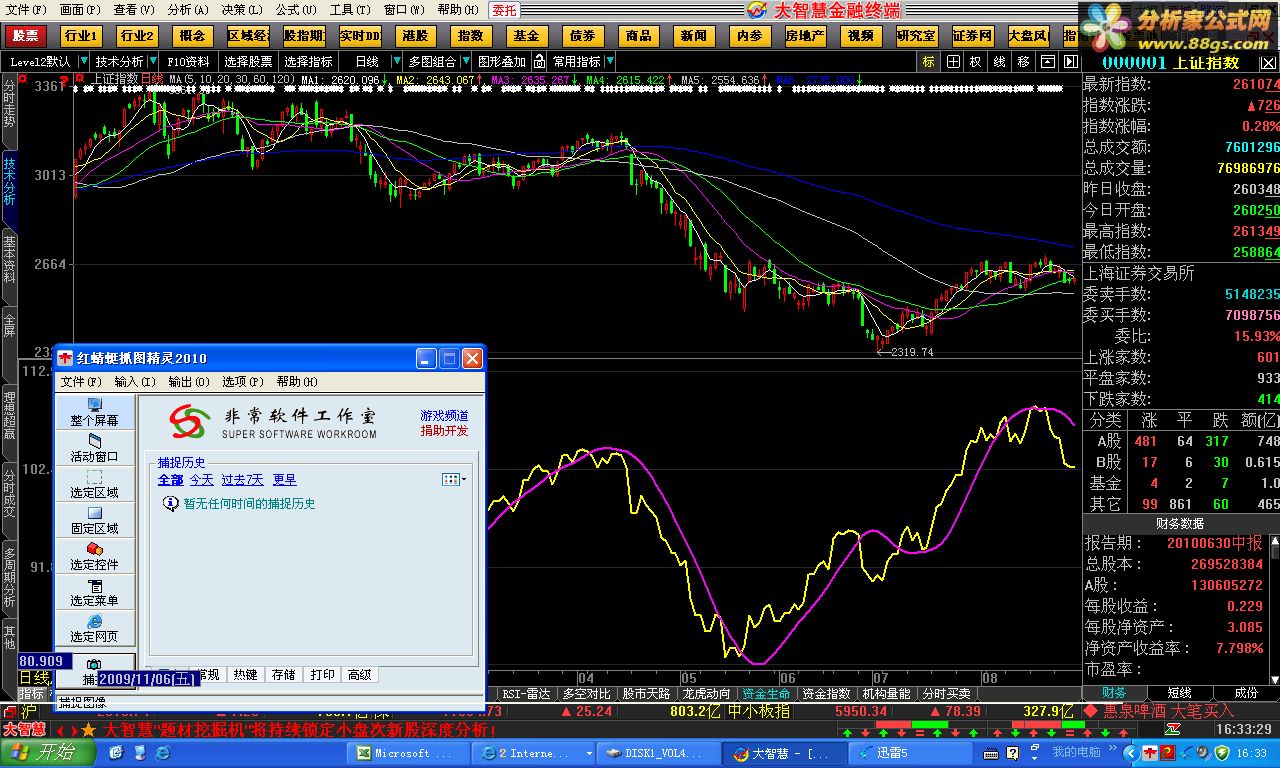Click the Windows 开始 Start button

46,753
